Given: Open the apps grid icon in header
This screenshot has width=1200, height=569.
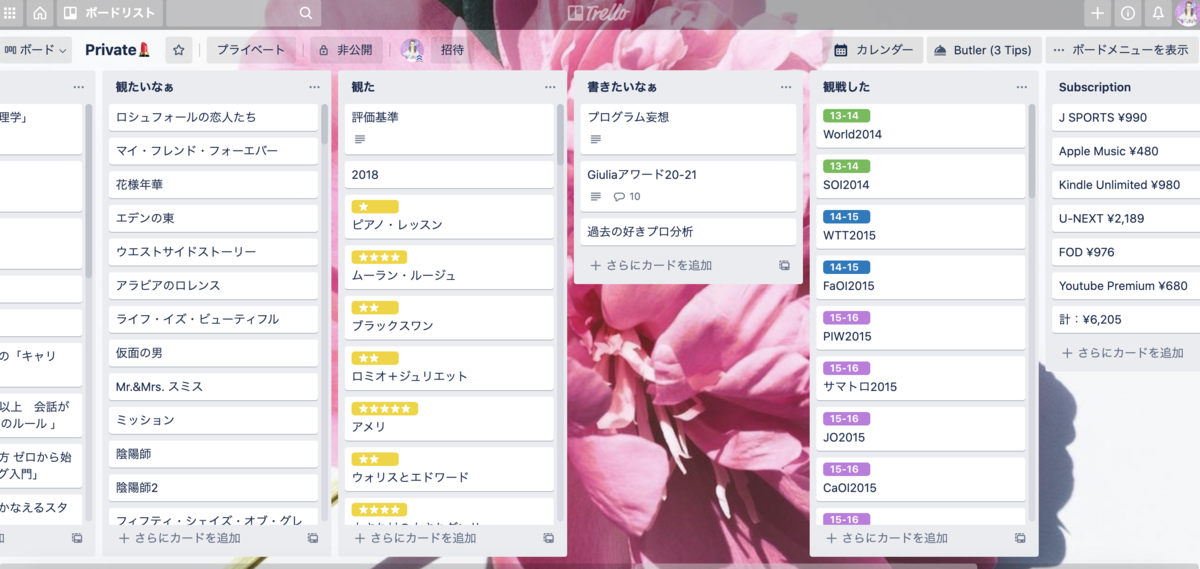Looking at the screenshot, I should pyautogui.click(x=10, y=13).
